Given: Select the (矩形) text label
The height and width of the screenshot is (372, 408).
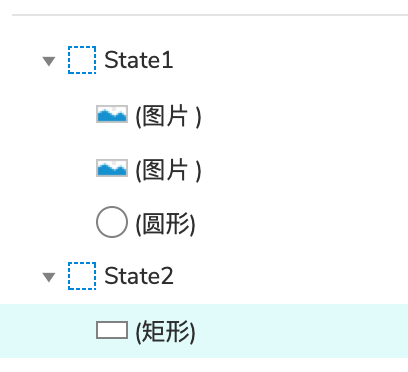Looking at the screenshot, I should (x=165, y=332).
